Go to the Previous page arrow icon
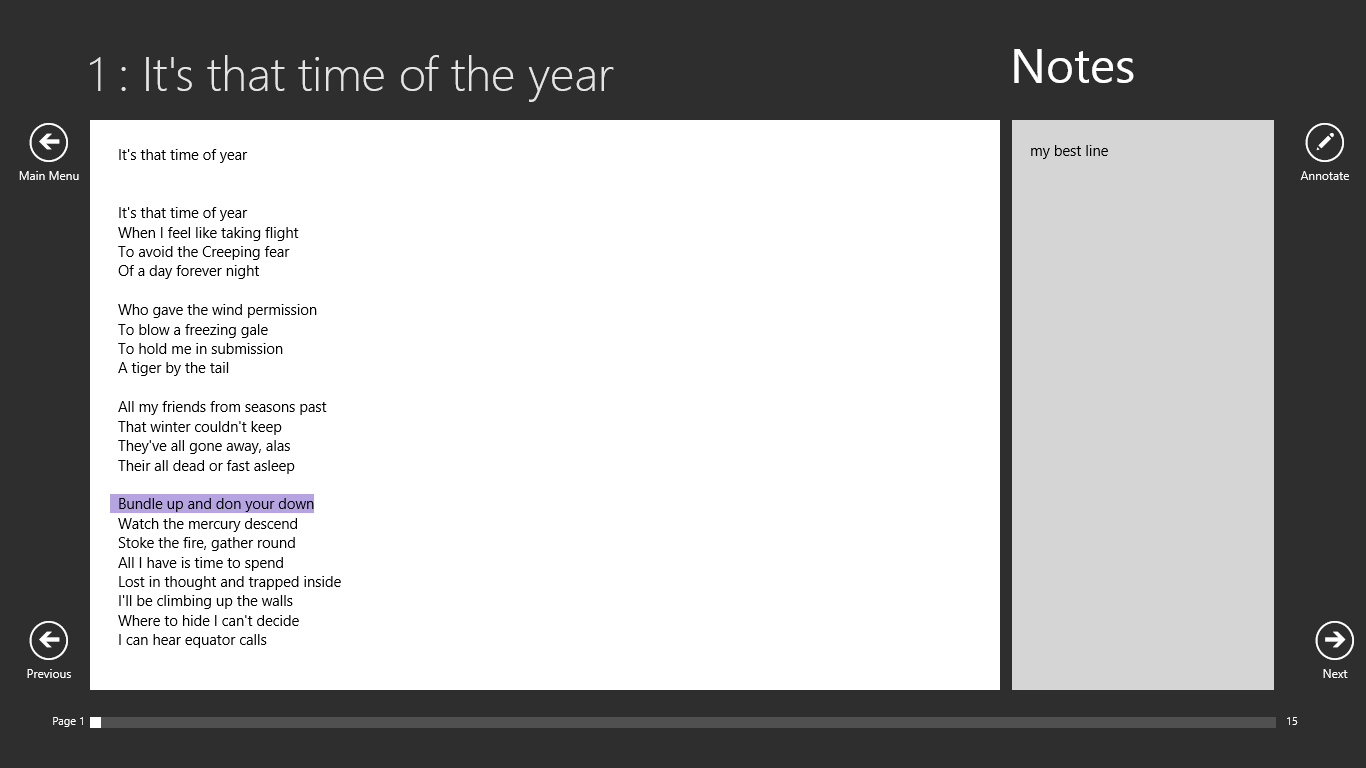The width and height of the screenshot is (1366, 768). (x=48, y=640)
